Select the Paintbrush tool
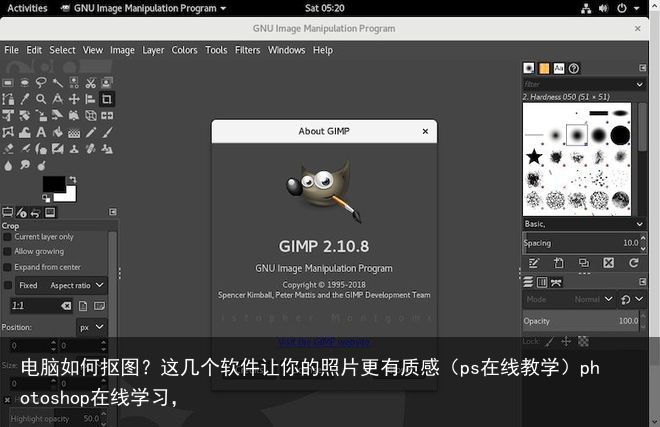 107,133
